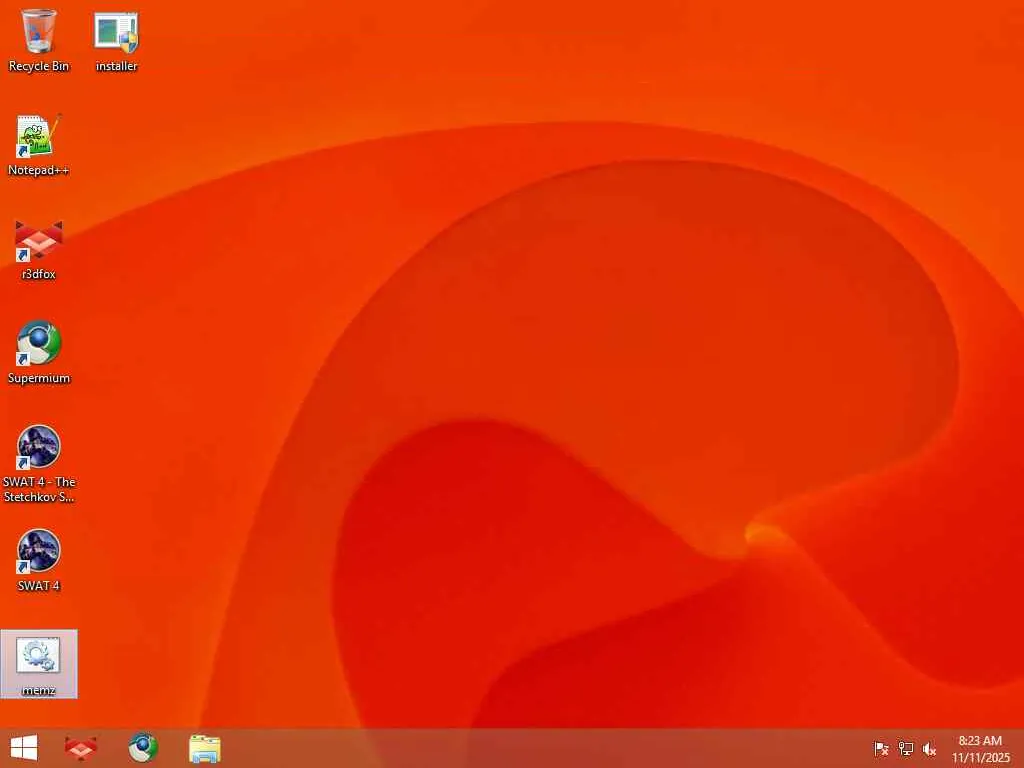Click the muted volume tray icon
The image size is (1024, 768).
929,748
